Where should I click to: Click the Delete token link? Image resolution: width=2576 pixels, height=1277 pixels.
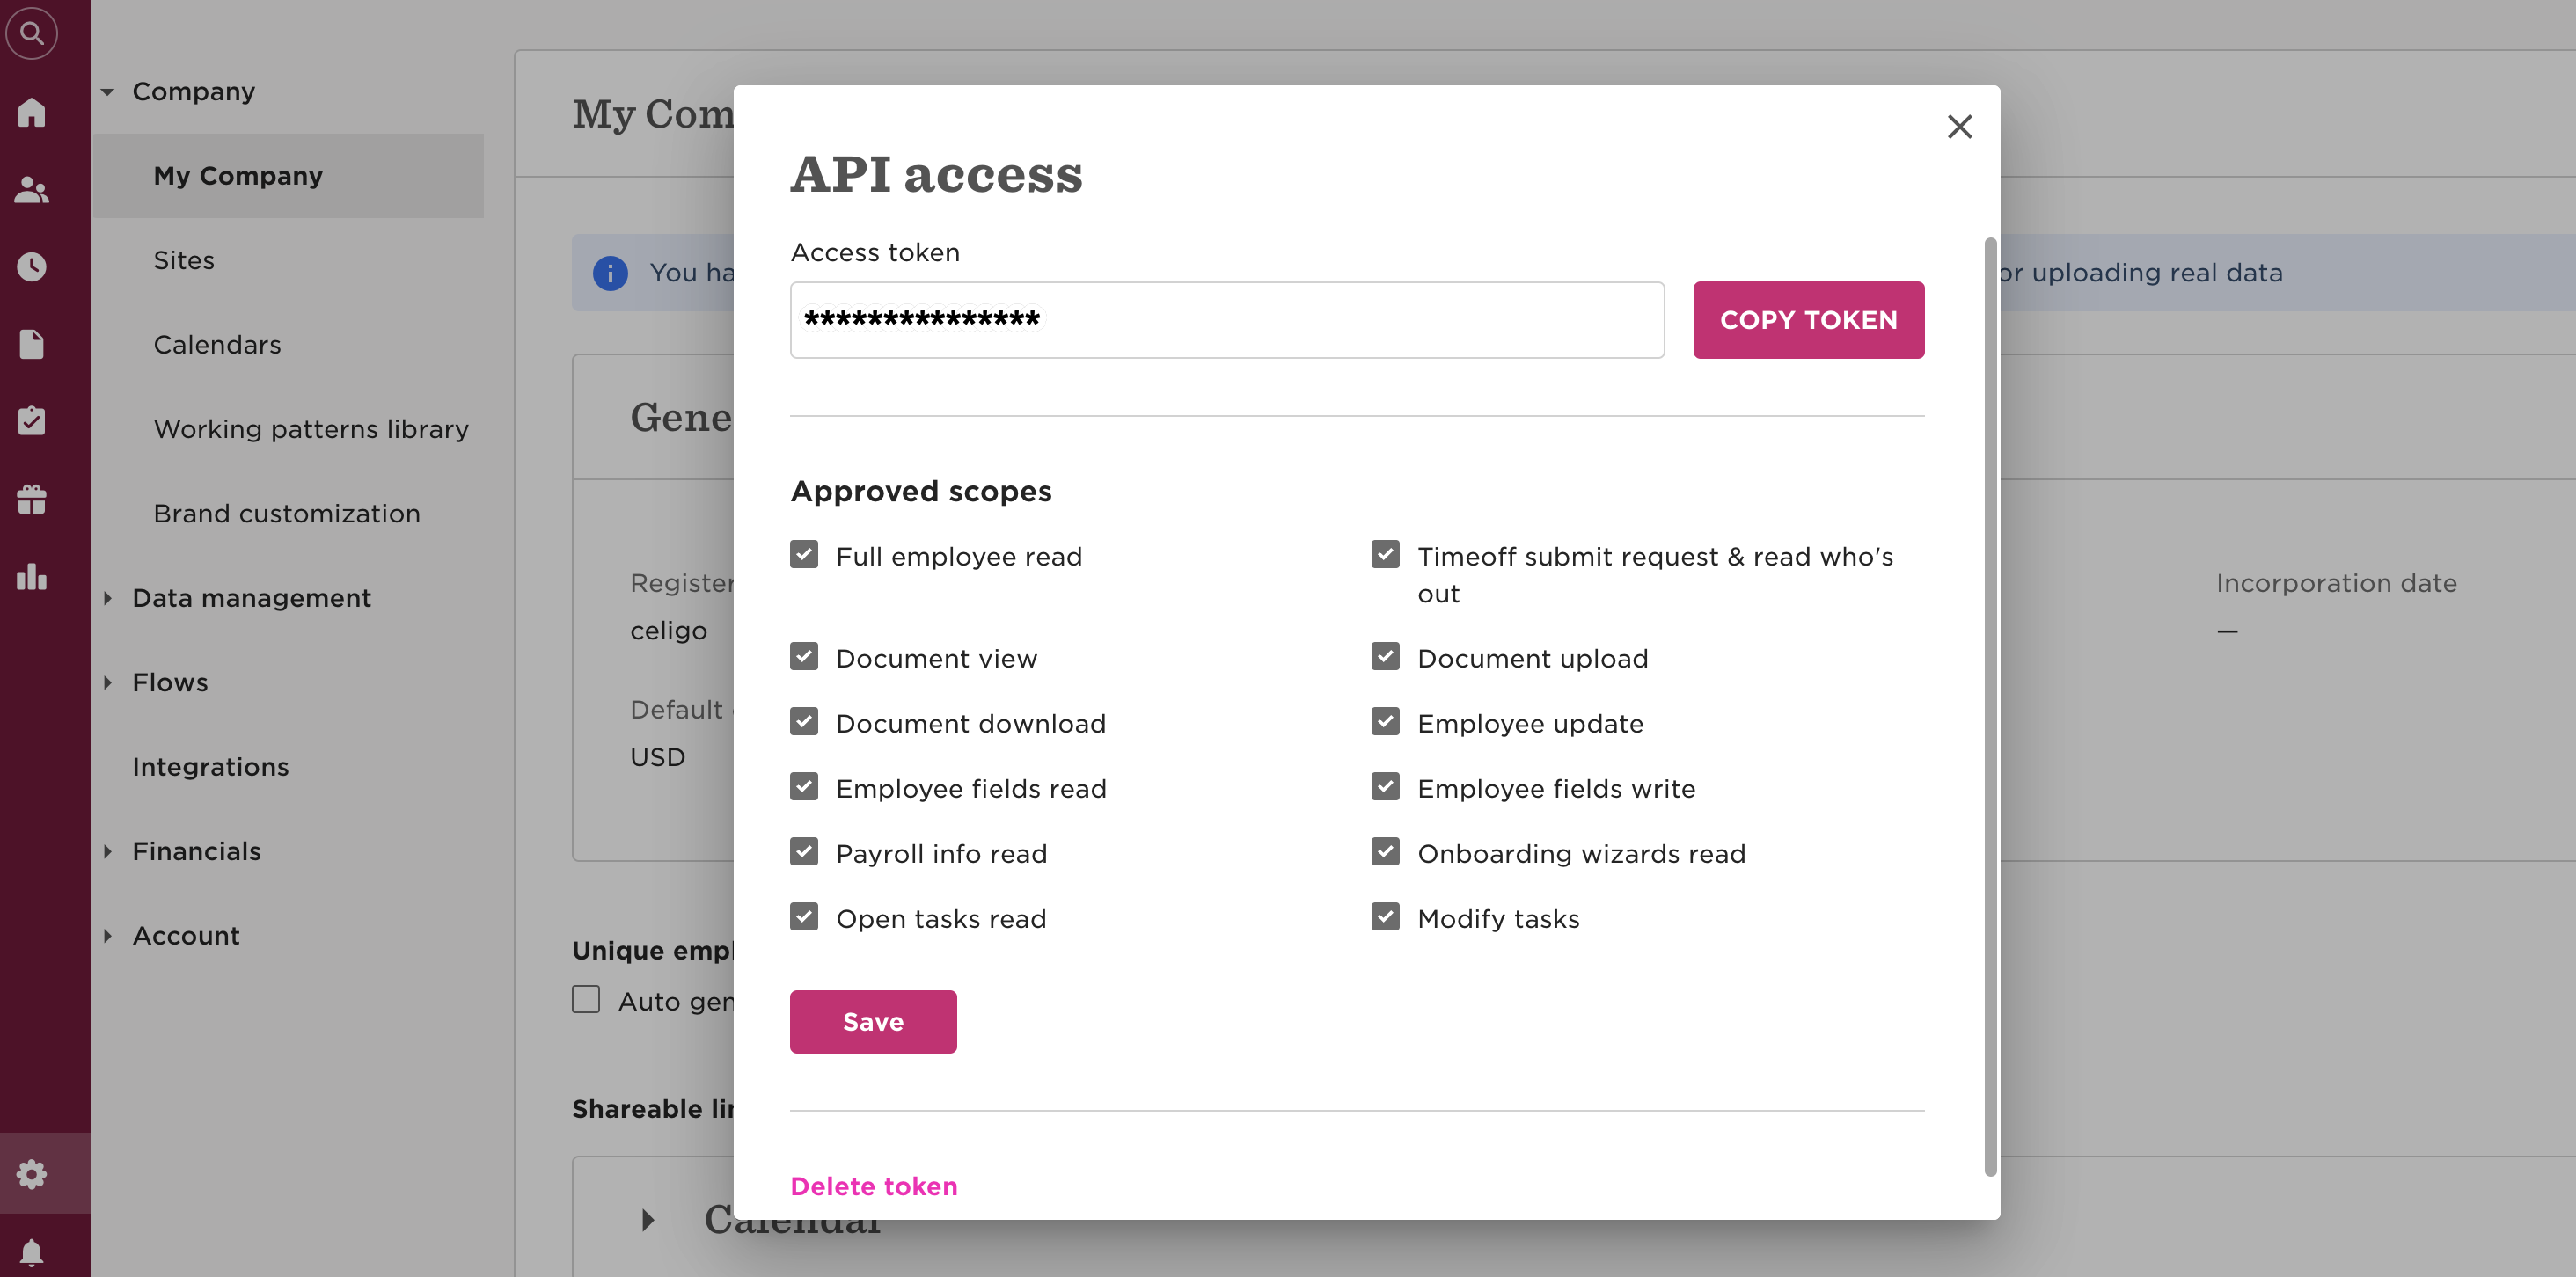point(874,1186)
